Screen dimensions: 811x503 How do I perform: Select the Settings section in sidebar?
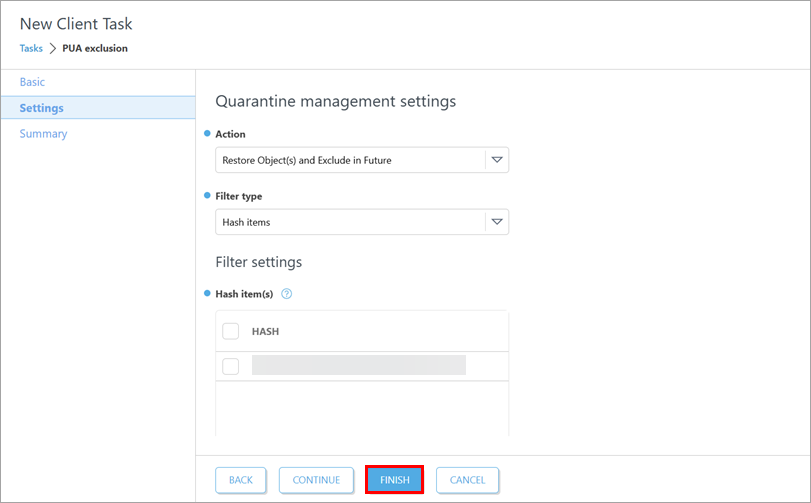41,108
